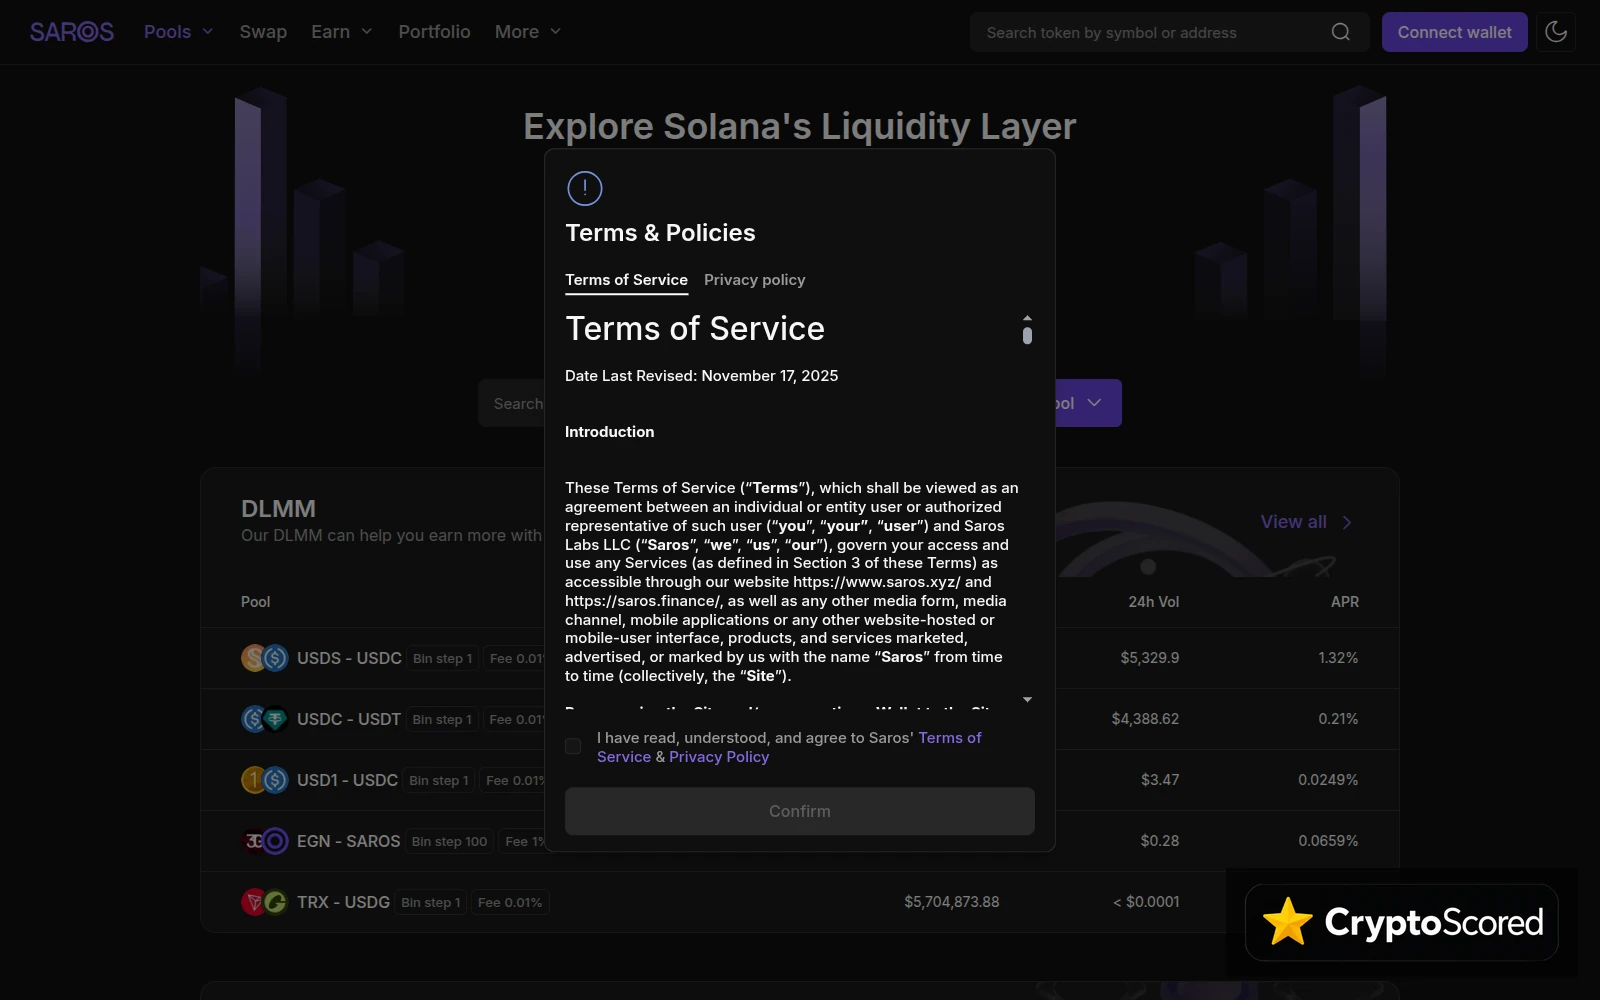1600x1000 pixels.
Task: Open the purple pool dropdown button
Action: tap(1088, 403)
